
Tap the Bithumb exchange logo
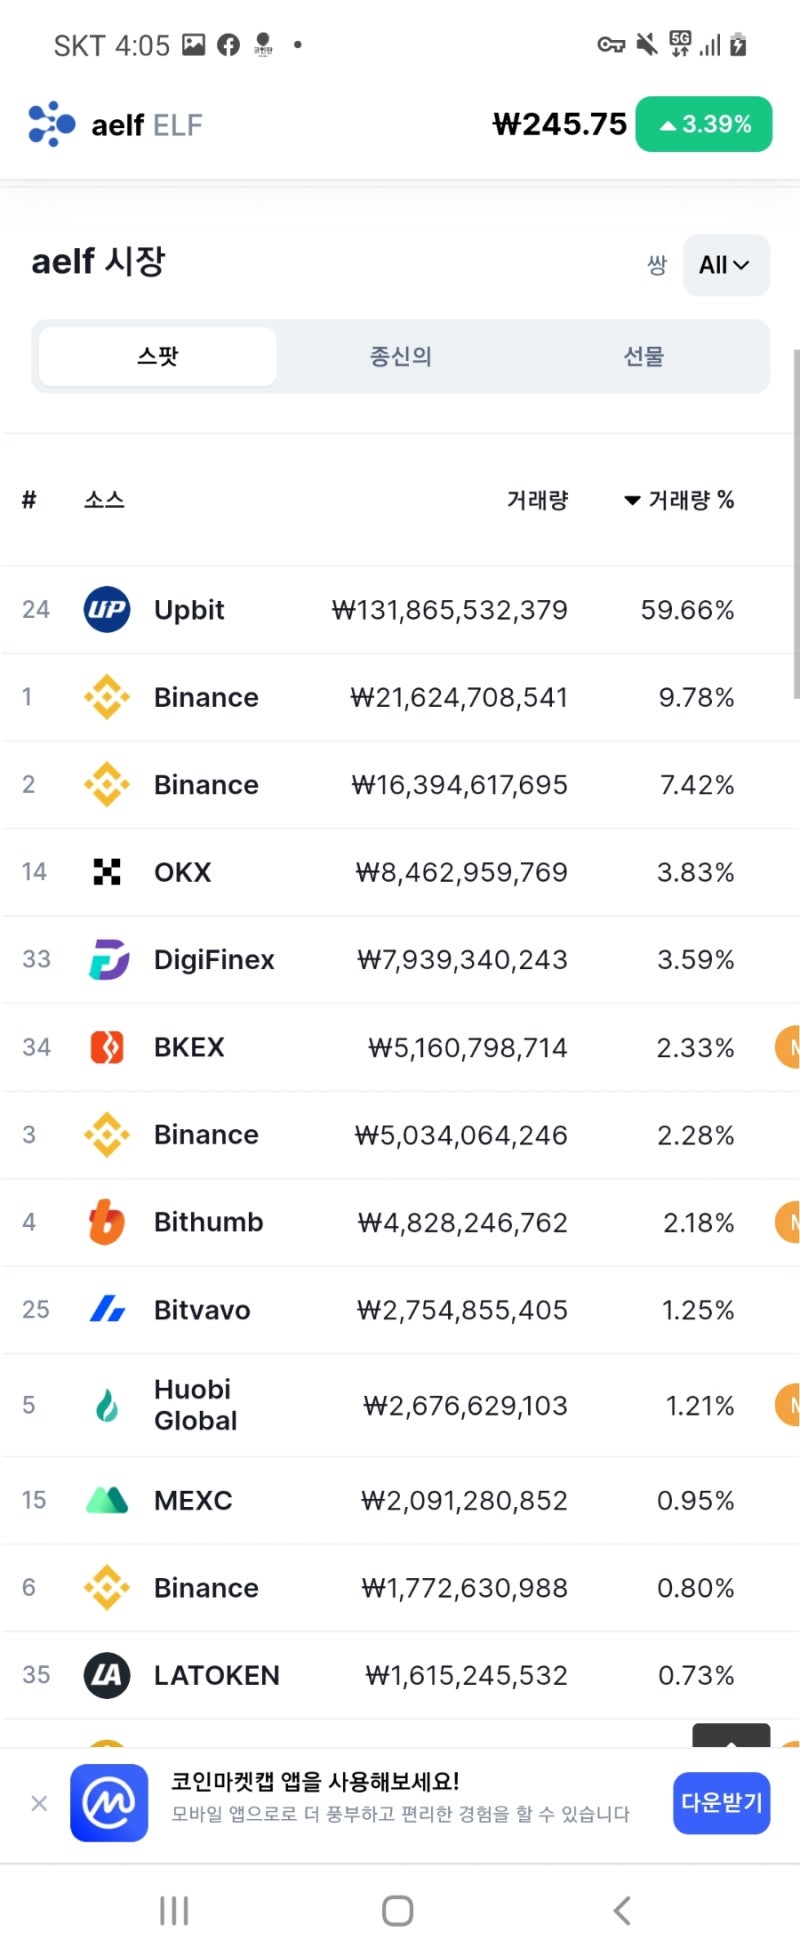(107, 1222)
